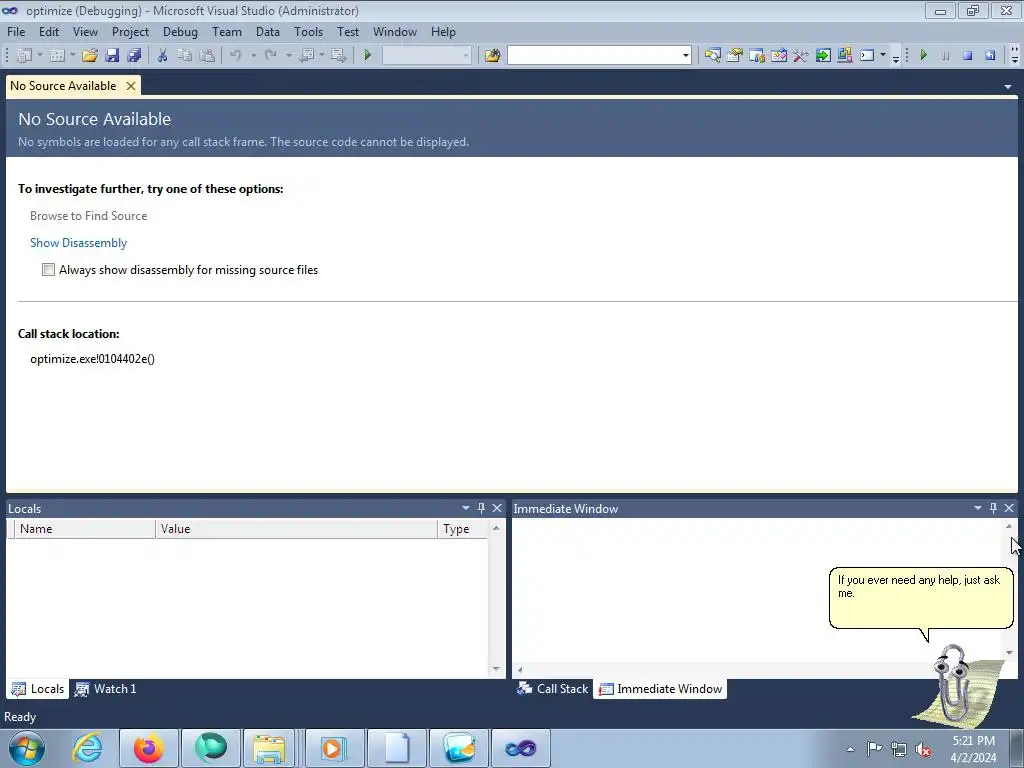
Task: Open the Properties Window toolbar icon
Action: coord(735,56)
